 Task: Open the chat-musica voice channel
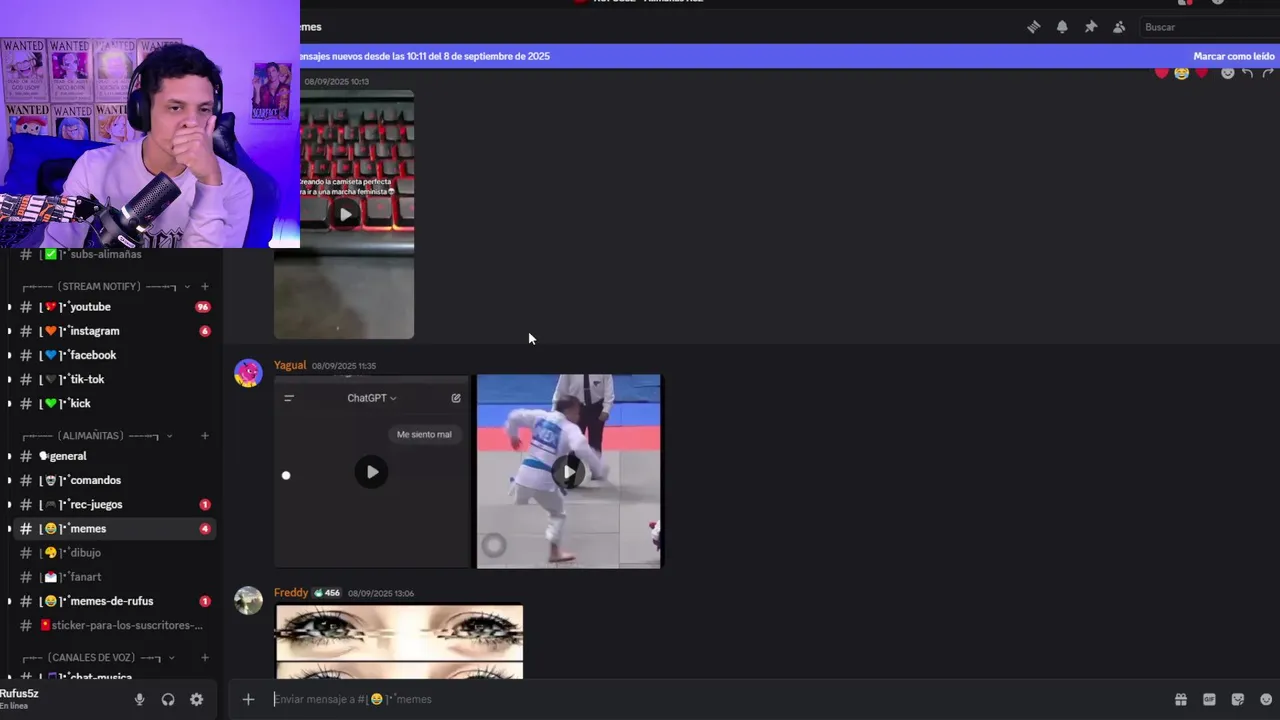coord(100,677)
